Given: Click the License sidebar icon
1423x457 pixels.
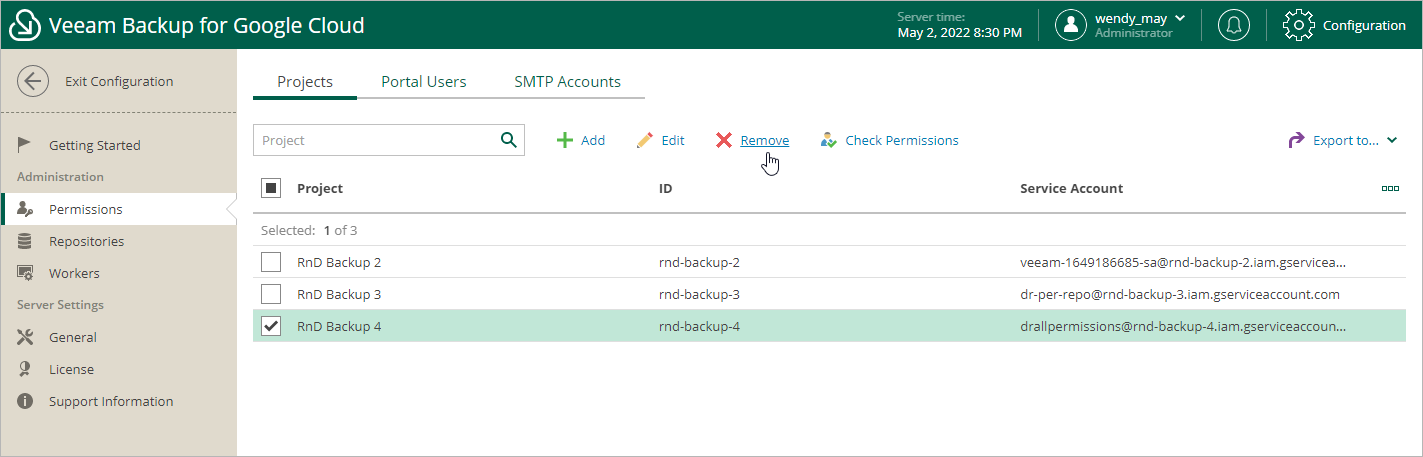Looking at the screenshot, I should pos(26,369).
